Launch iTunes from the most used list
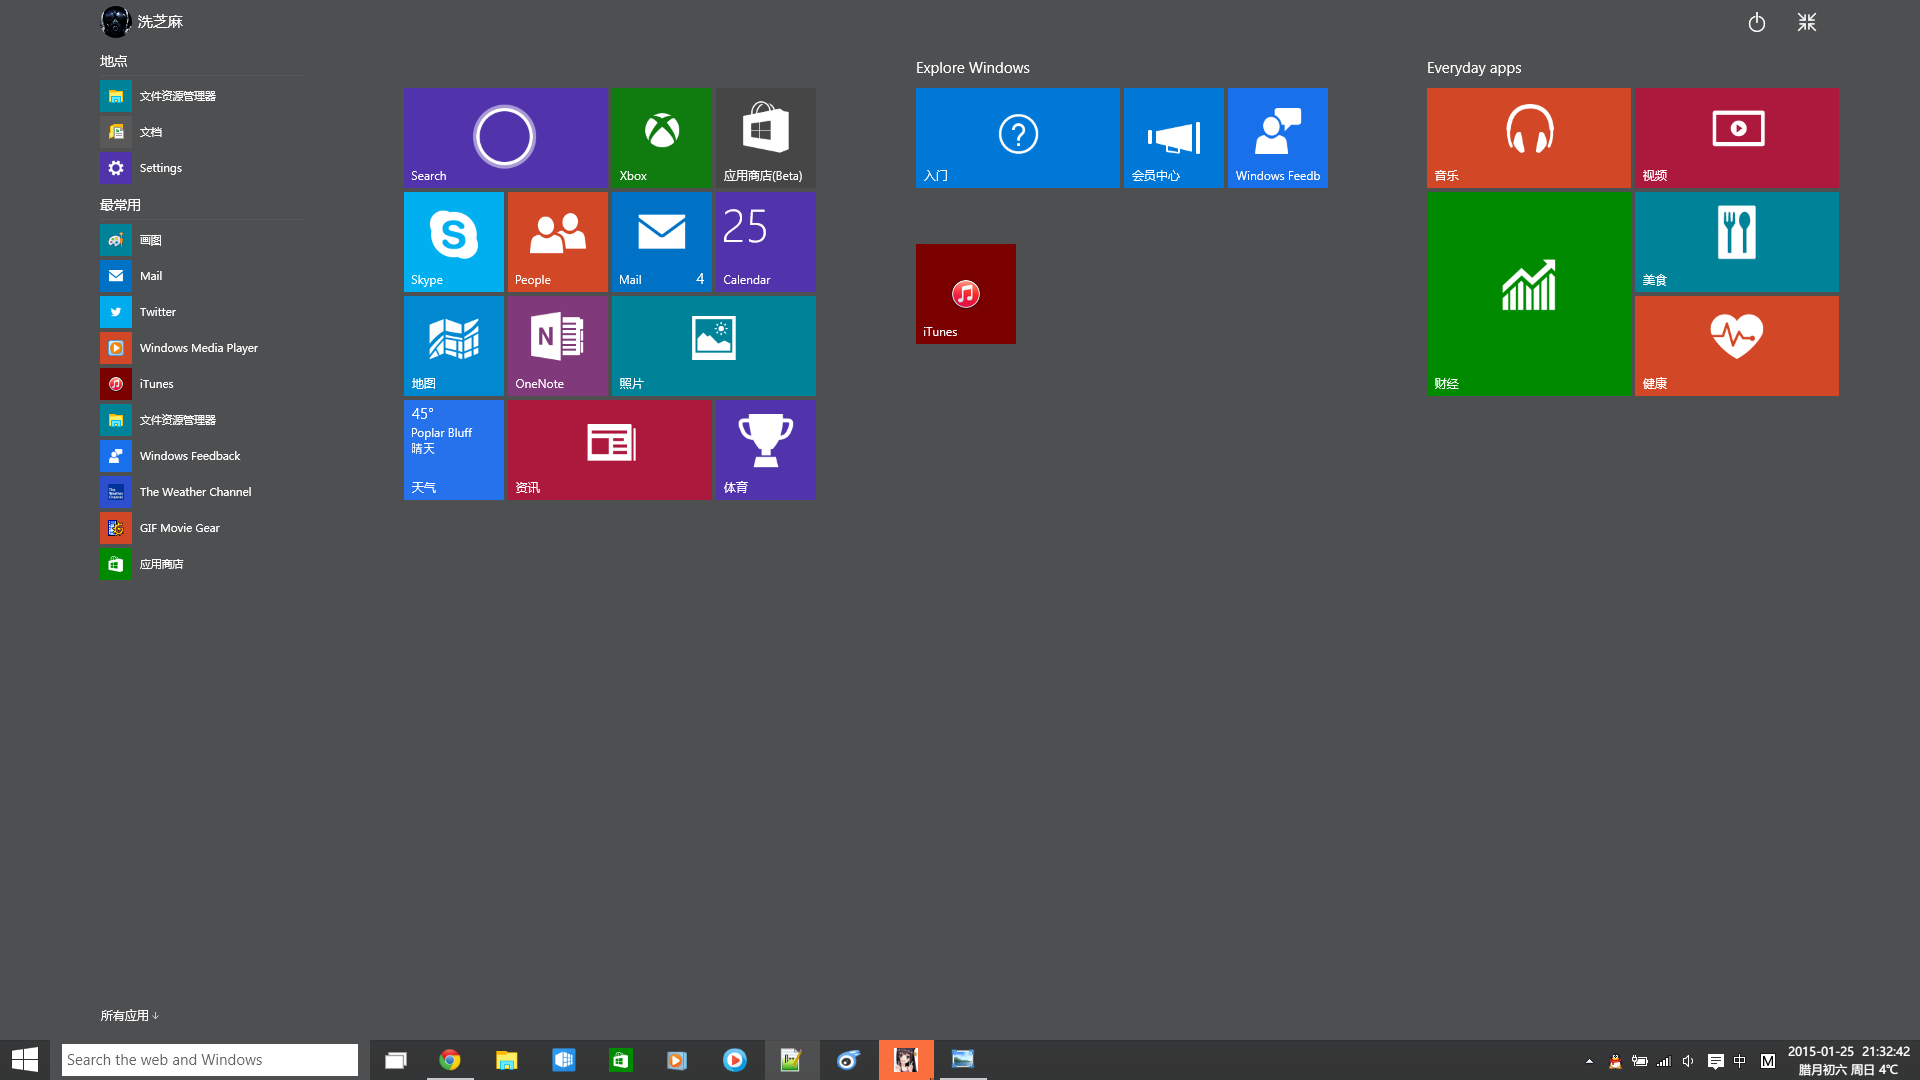The width and height of the screenshot is (1920, 1080). (201, 384)
